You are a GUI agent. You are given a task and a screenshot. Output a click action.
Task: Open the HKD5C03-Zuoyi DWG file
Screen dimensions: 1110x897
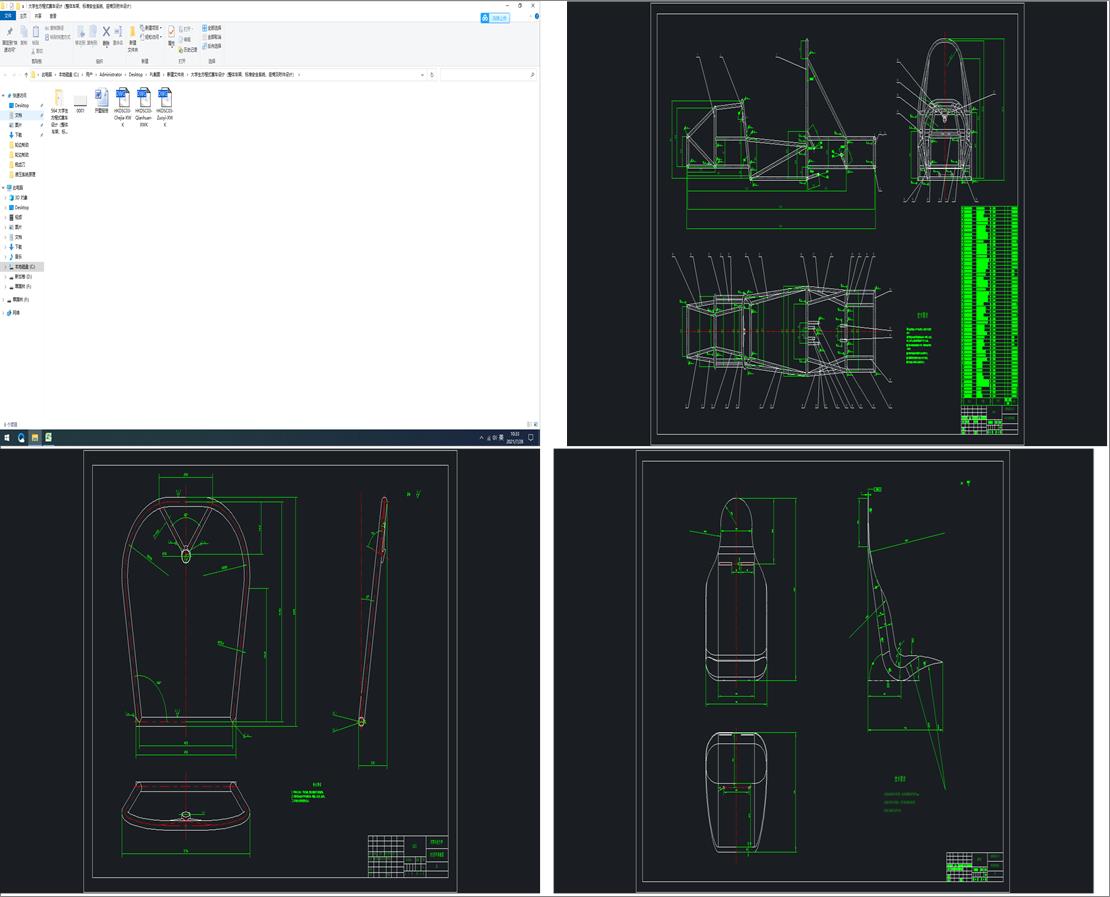(165, 98)
